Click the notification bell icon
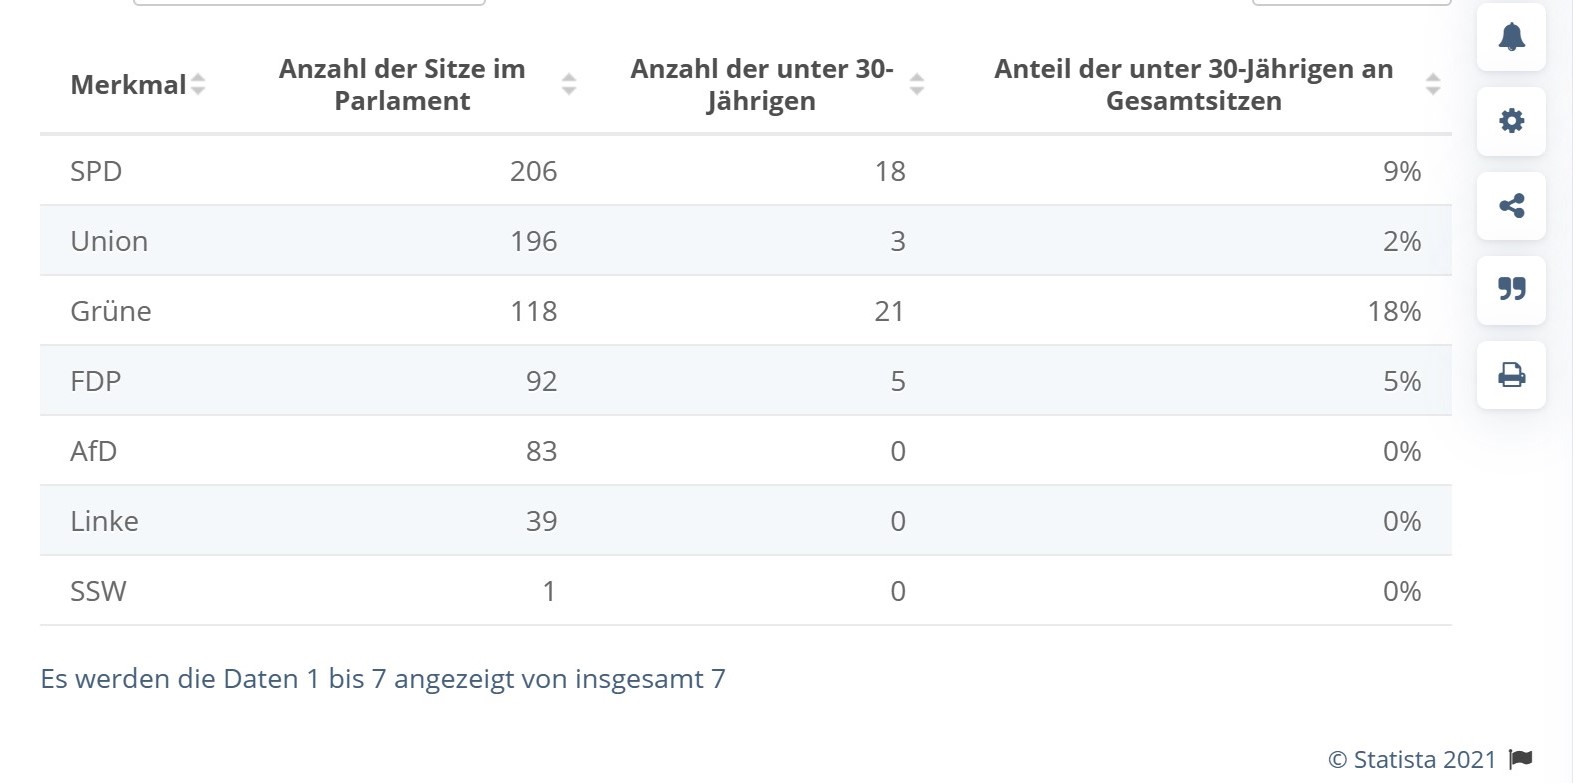This screenshot has width=1573, height=783. tap(1511, 37)
